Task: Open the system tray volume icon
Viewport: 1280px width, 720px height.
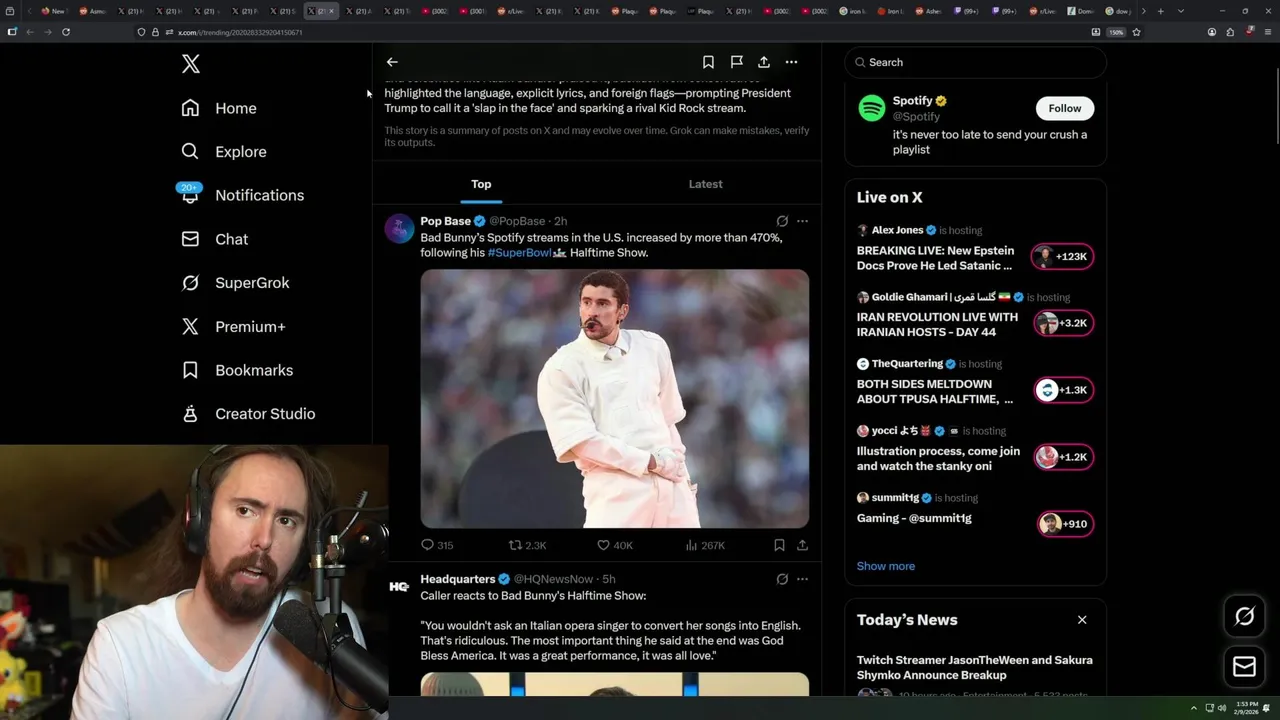Action: pos(1222,708)
